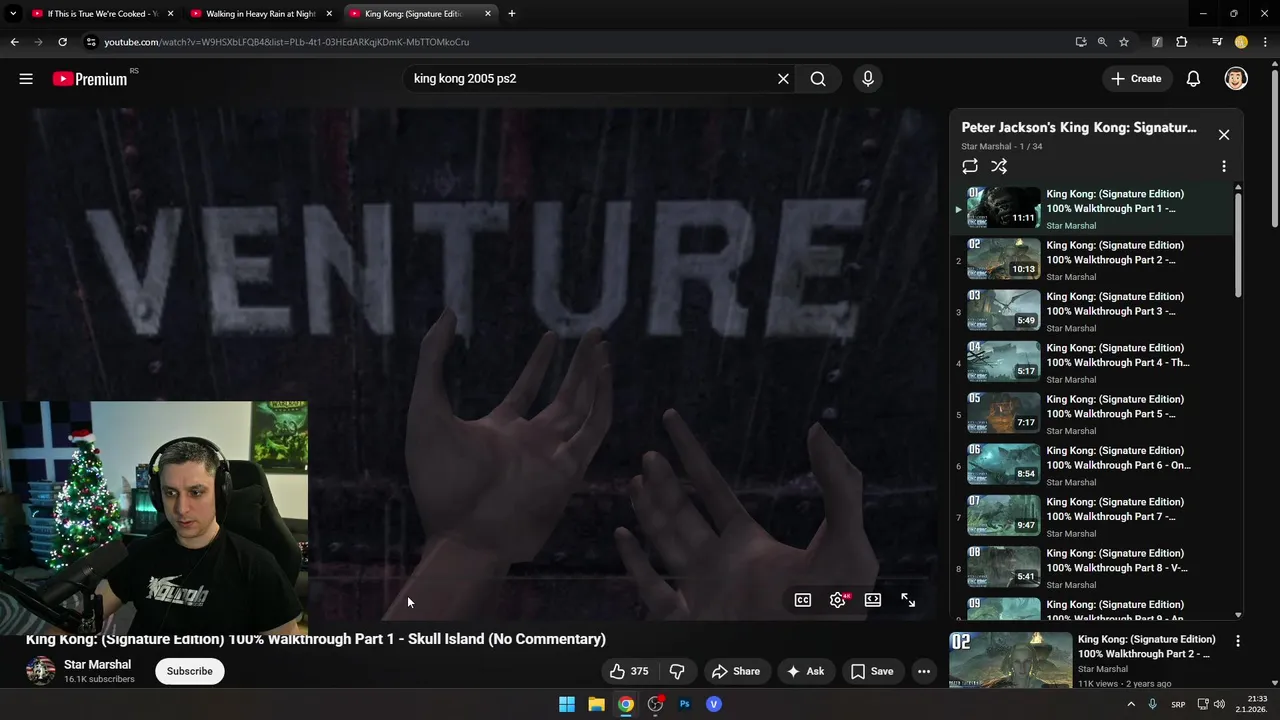The image size is (1280, 720).
Task: Open the account avatar menu
Action: coord(1236,78)
